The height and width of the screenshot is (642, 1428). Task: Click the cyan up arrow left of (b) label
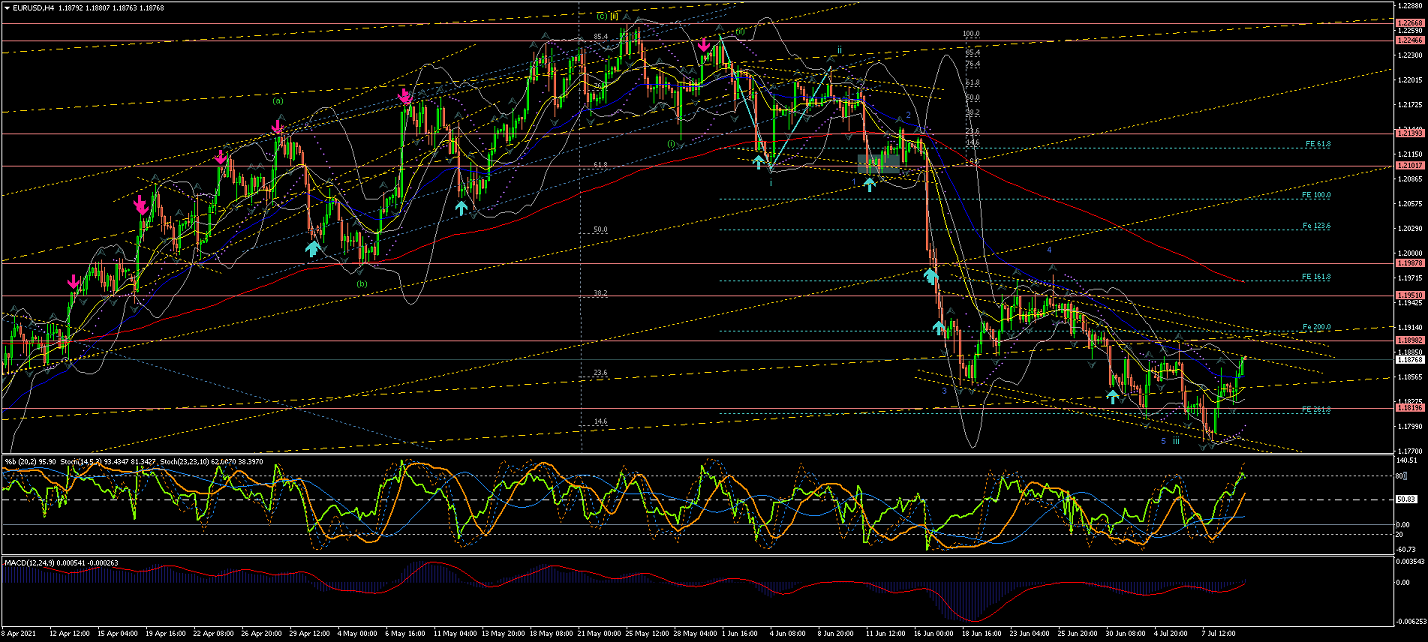313,248
